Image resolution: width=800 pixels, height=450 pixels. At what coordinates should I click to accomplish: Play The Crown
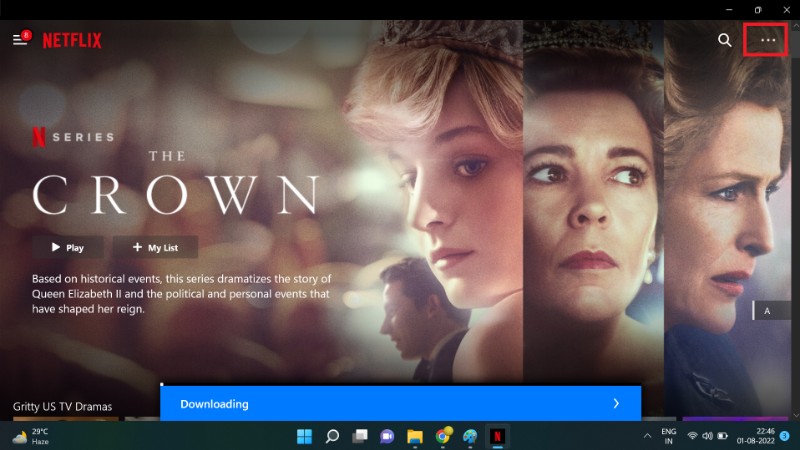click(68, 247)
